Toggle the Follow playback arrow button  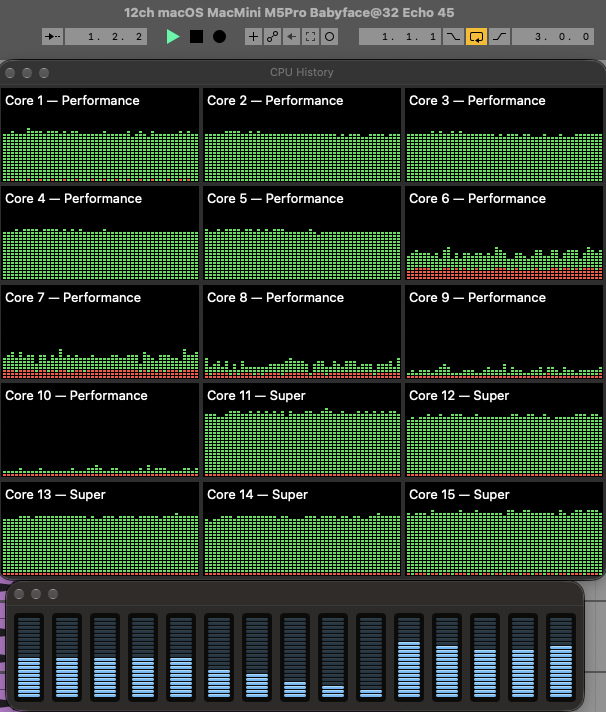click(x=52, y=37)
